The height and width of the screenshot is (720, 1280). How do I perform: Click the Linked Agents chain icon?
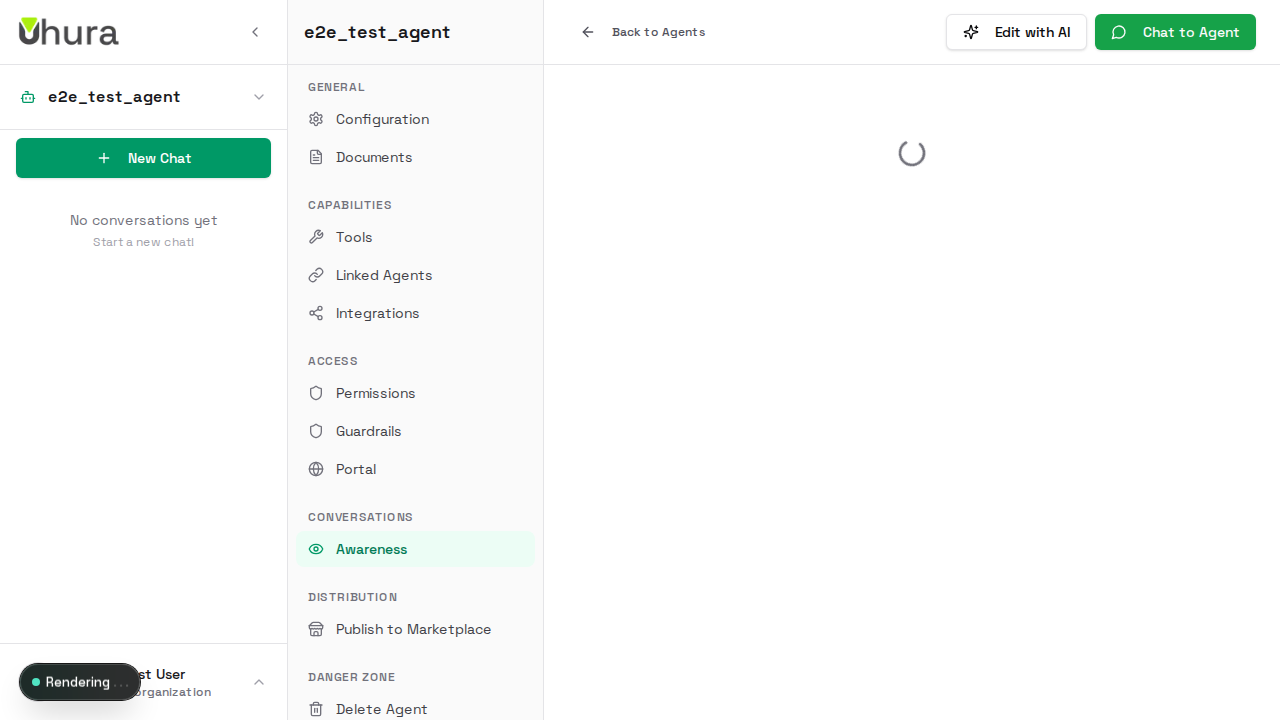pyautogui.click(x=315, y=275)
